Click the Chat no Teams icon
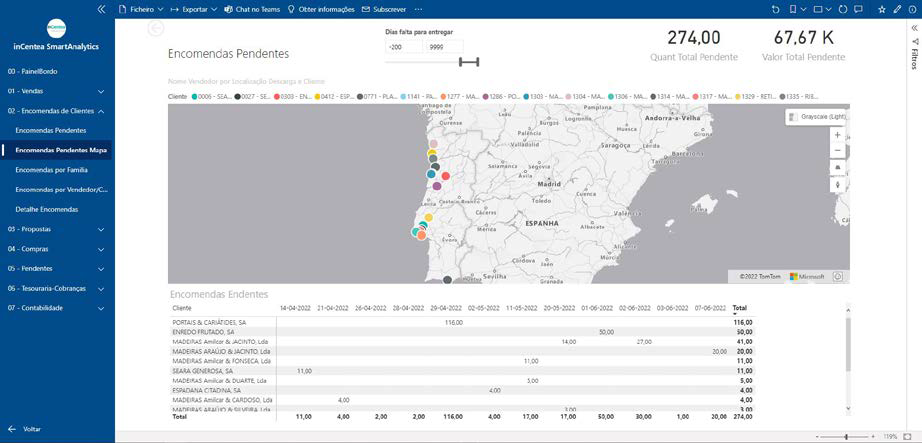This screenshot has height=443, width=922. pyautogui.click(x=228, y=9)
